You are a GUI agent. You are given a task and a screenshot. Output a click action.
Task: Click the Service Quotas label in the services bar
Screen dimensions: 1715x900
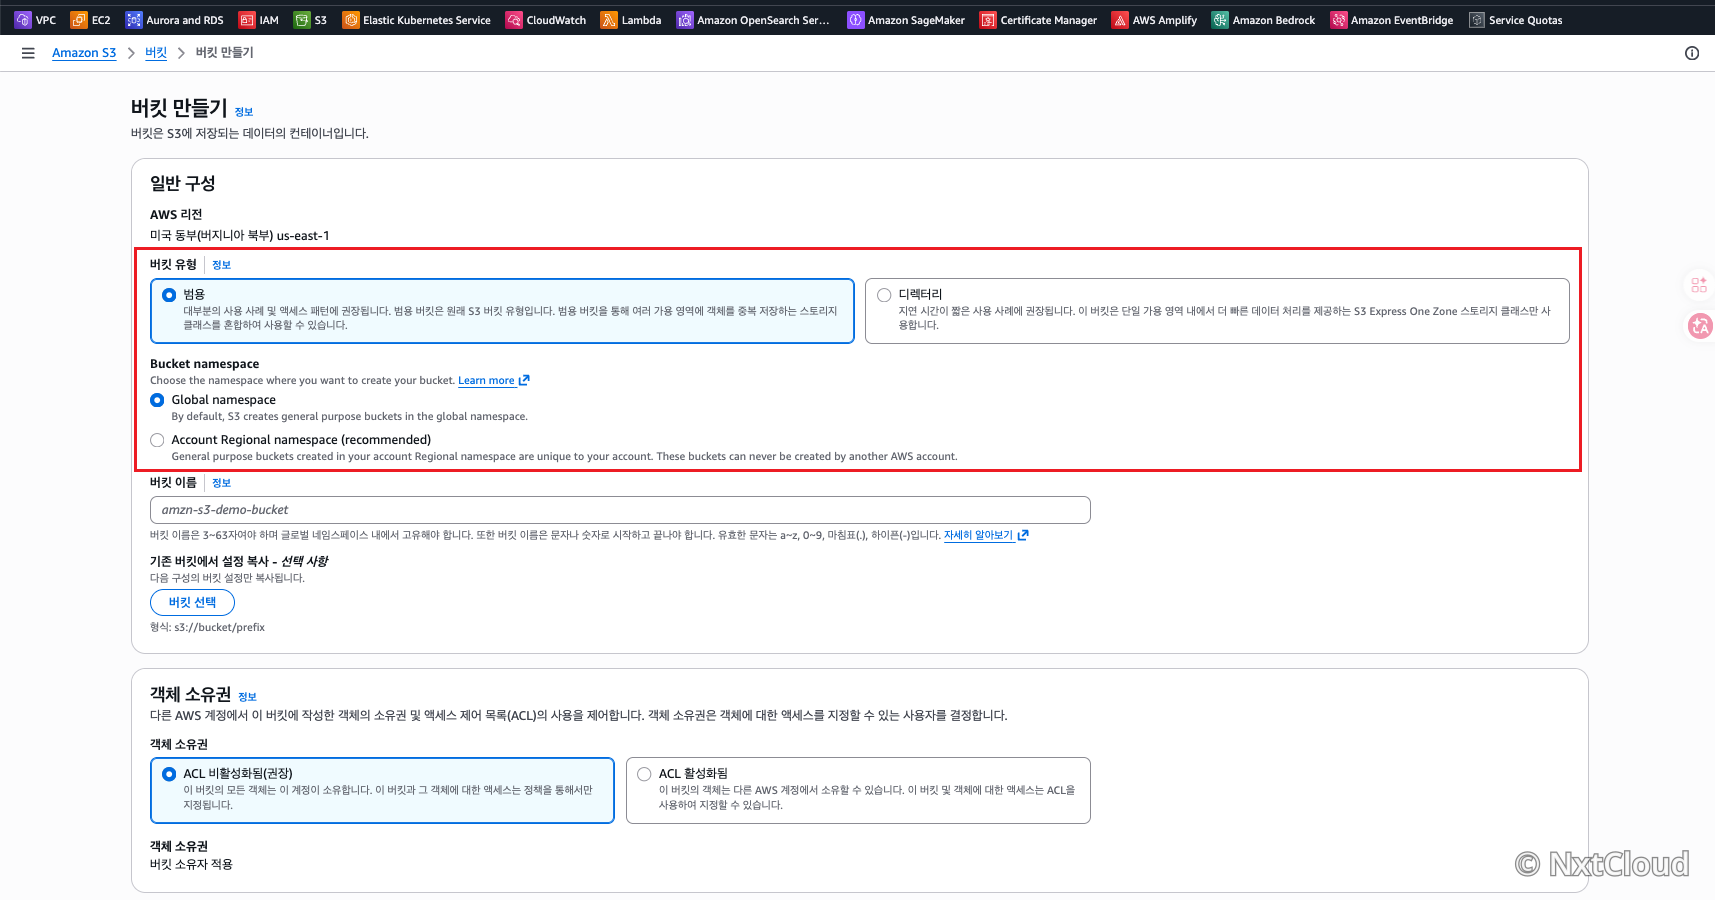coord(1525,20)
